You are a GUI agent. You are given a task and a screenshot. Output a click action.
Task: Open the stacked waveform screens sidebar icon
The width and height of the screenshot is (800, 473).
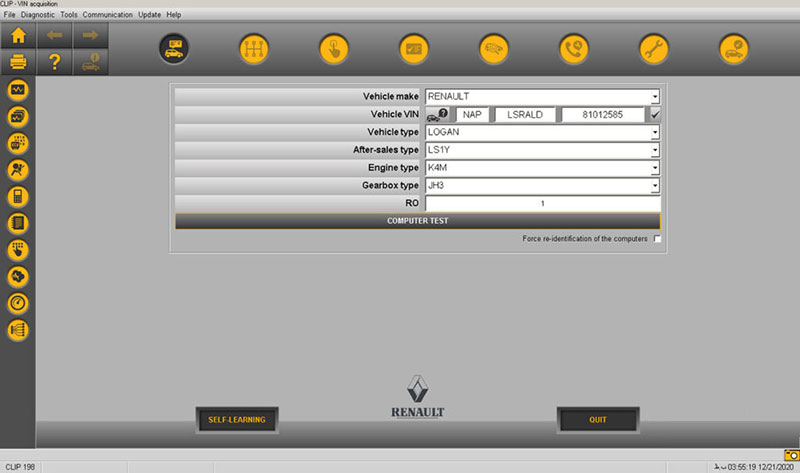tap(18, 117)
